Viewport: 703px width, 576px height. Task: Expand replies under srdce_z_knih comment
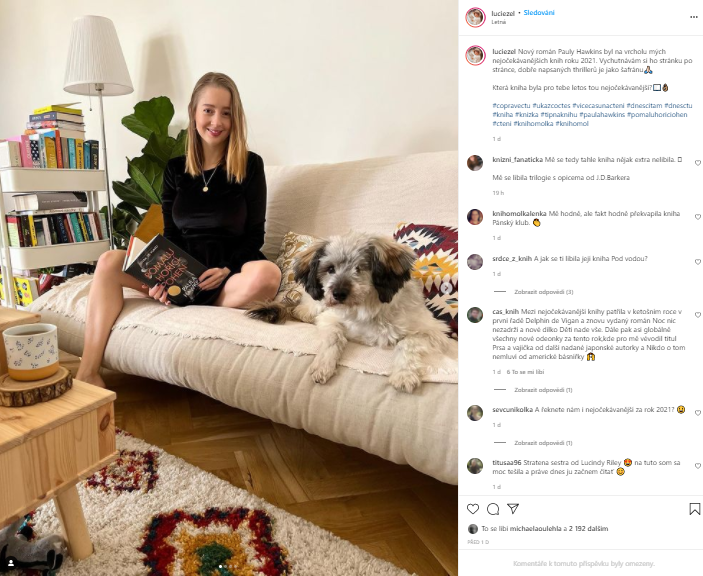(543, 292)
